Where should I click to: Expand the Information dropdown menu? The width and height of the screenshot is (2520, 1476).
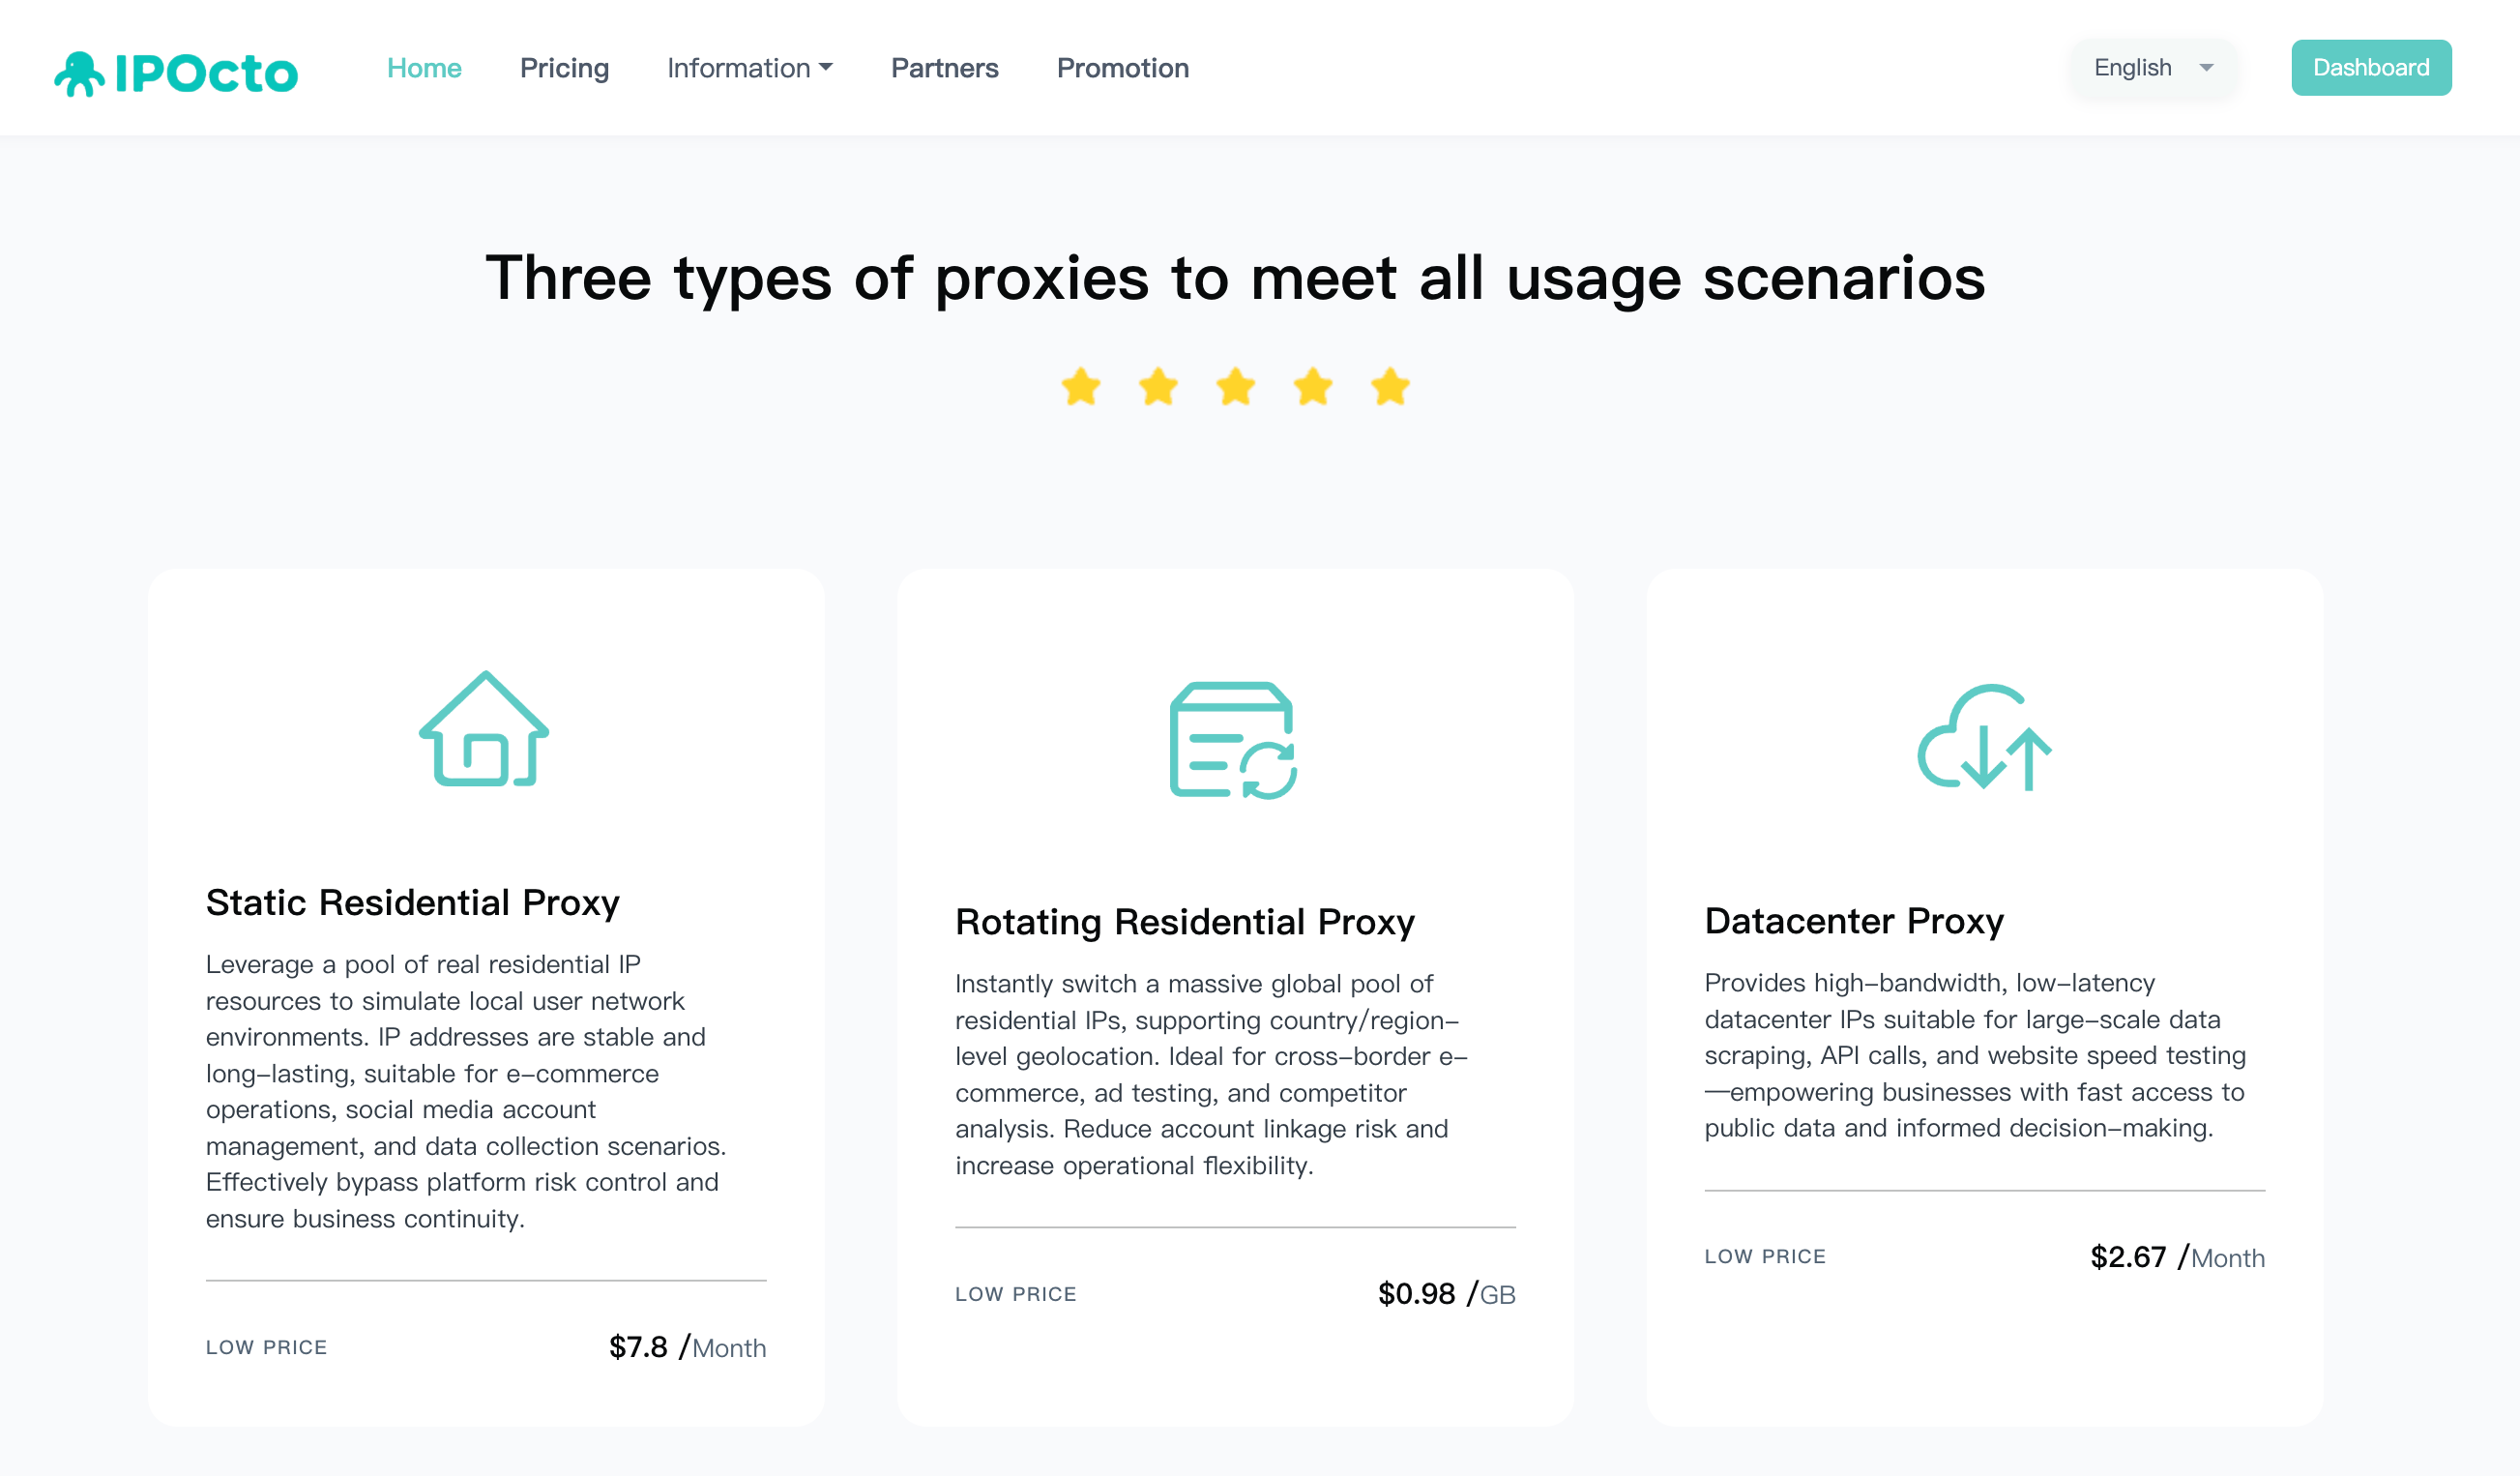click(749, 68)
